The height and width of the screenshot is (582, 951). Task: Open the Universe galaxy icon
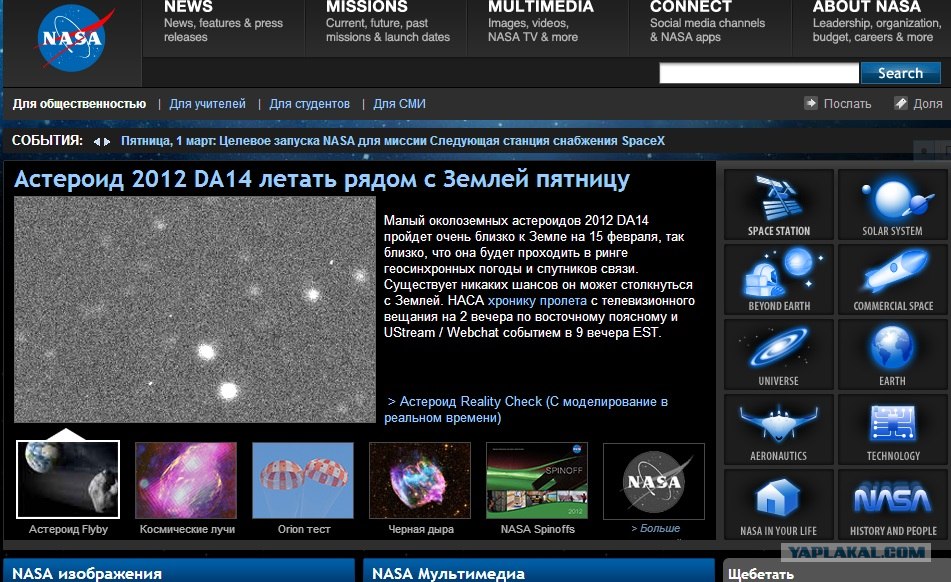[779, 355]
